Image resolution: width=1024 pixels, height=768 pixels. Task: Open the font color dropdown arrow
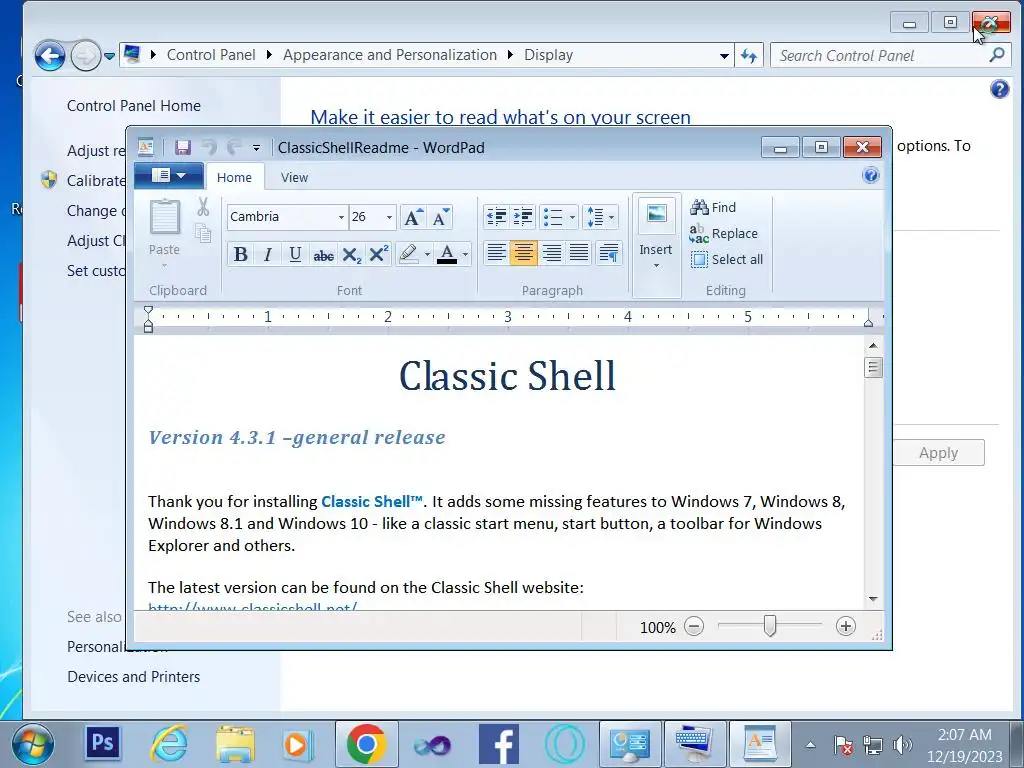pos(465,254)
